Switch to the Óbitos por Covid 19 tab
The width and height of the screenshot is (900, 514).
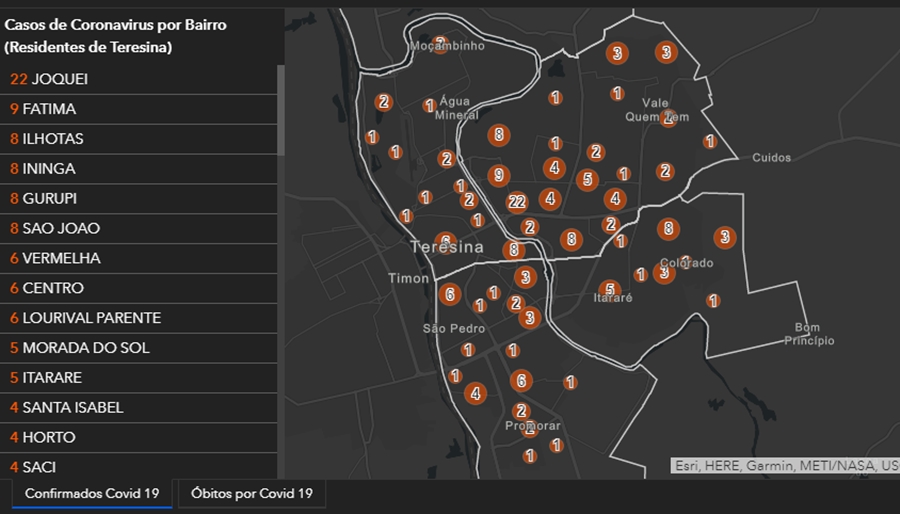coord(251,493)
